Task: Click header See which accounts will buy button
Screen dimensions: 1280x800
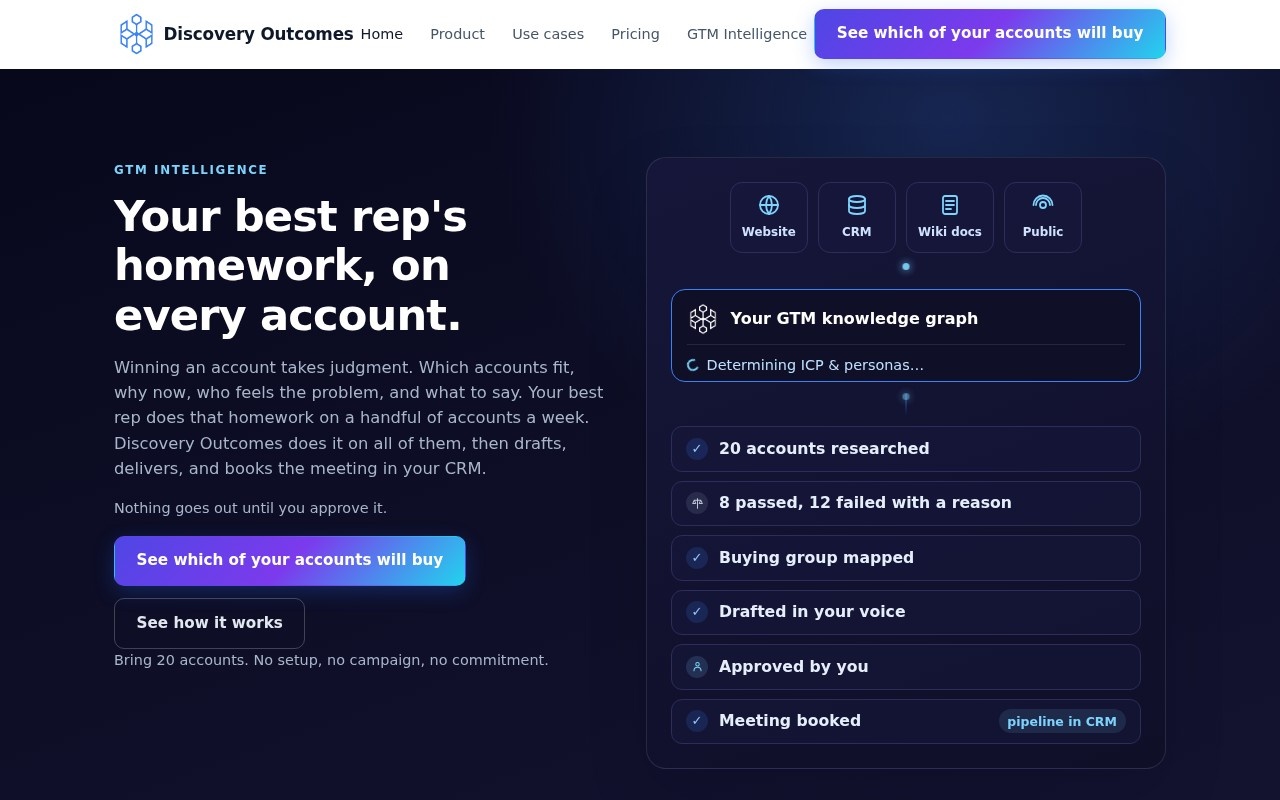Action: click(x=990, y=34)
